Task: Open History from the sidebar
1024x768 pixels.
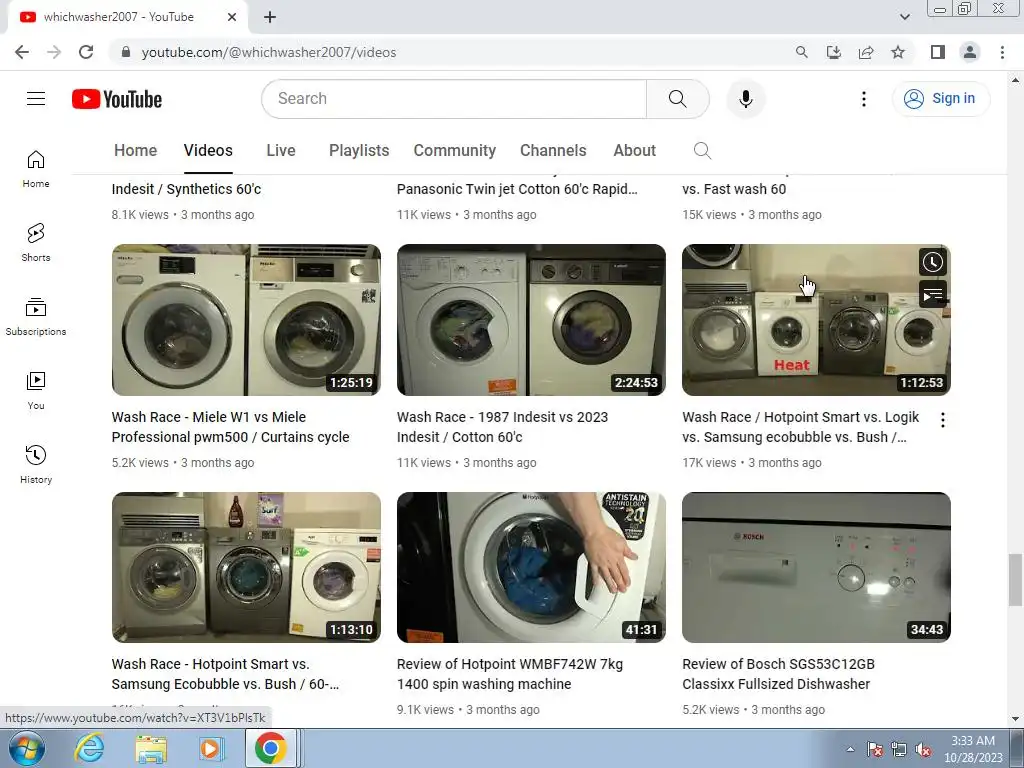Action: (x=36, y=464)
